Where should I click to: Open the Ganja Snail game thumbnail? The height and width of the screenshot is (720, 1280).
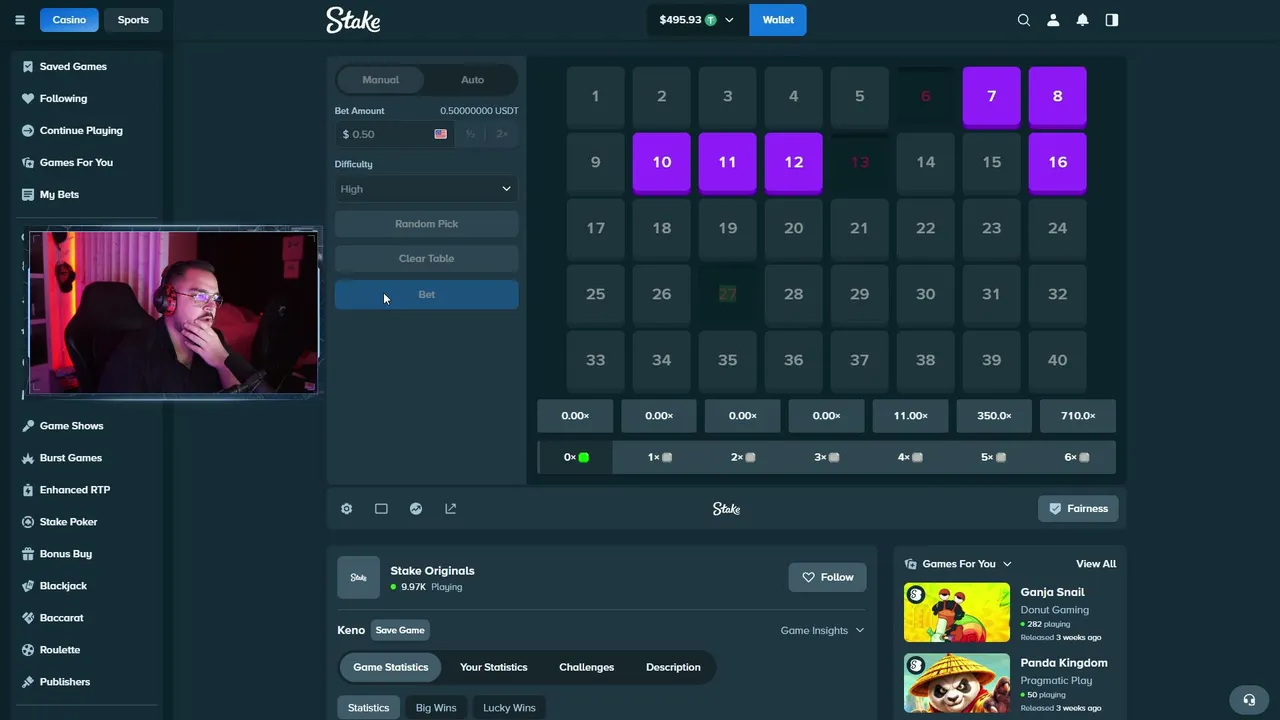tap(957, 613)
